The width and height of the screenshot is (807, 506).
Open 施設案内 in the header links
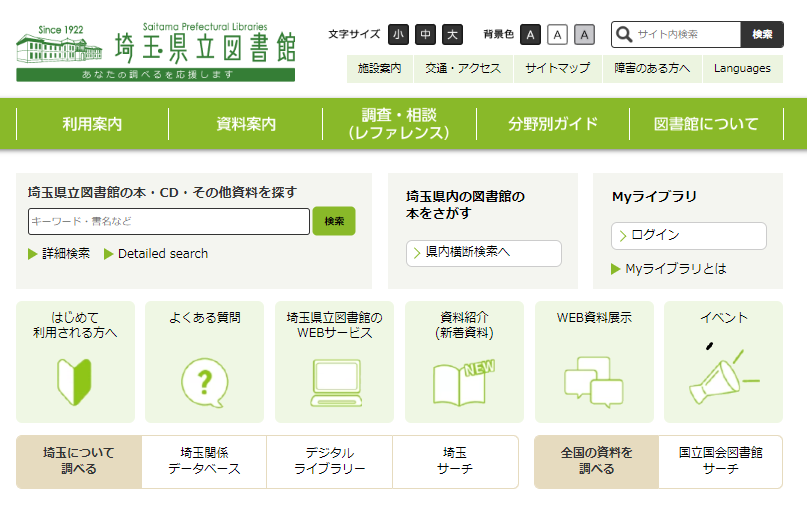(x=380, y=68)
